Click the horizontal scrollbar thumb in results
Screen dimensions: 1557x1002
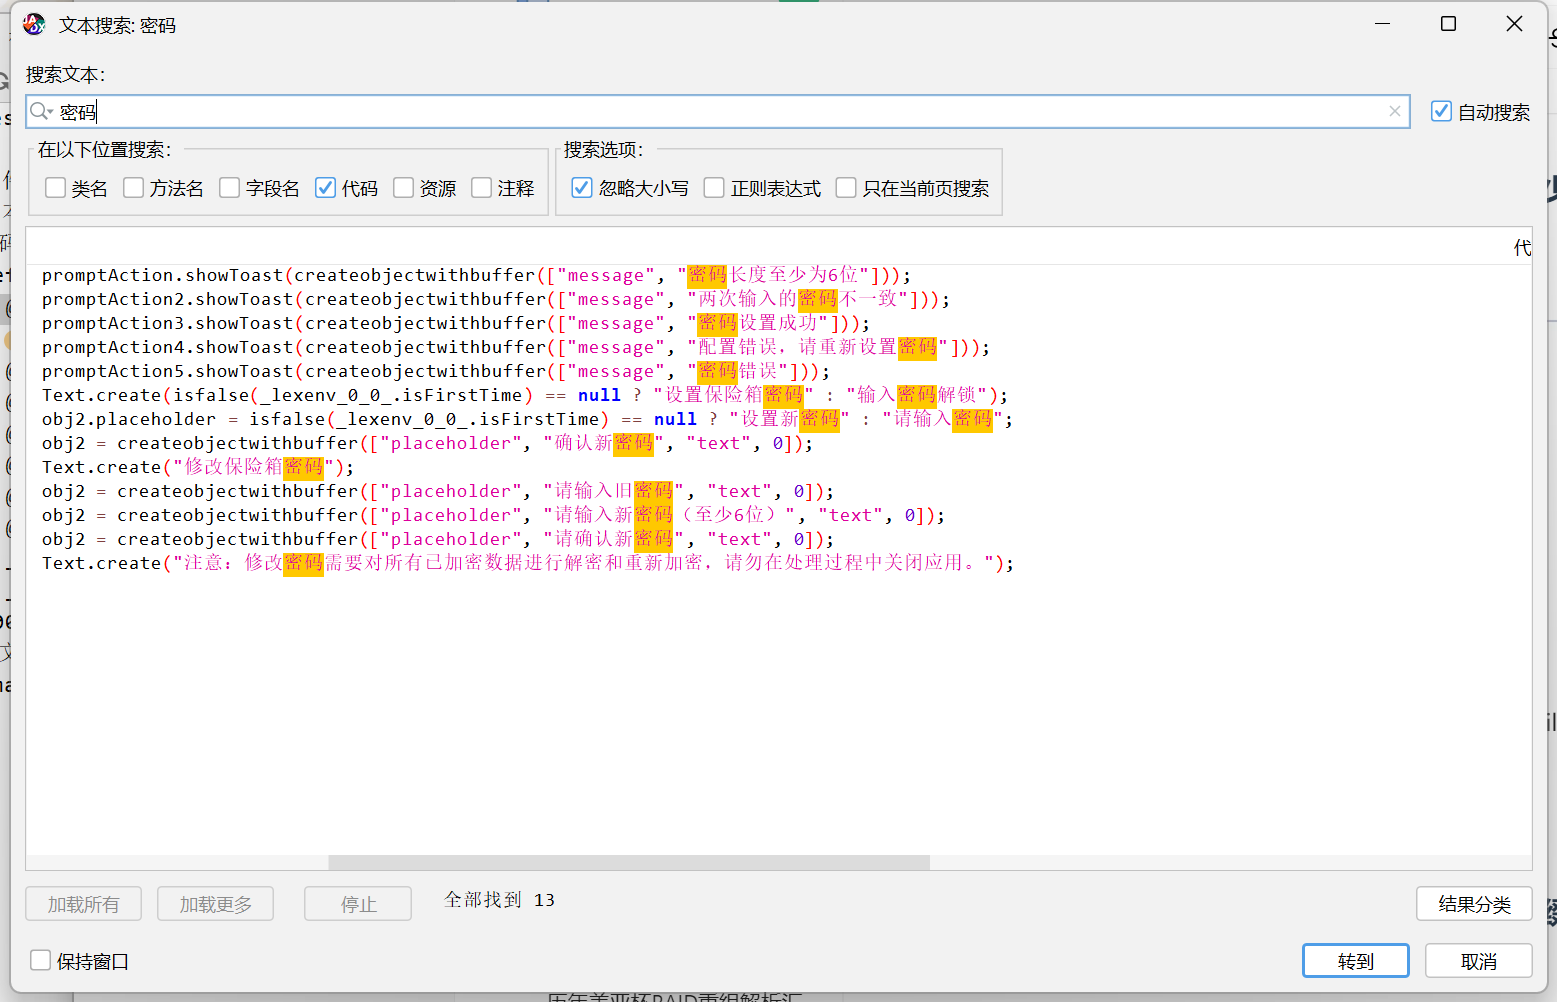tap(629, 862)
